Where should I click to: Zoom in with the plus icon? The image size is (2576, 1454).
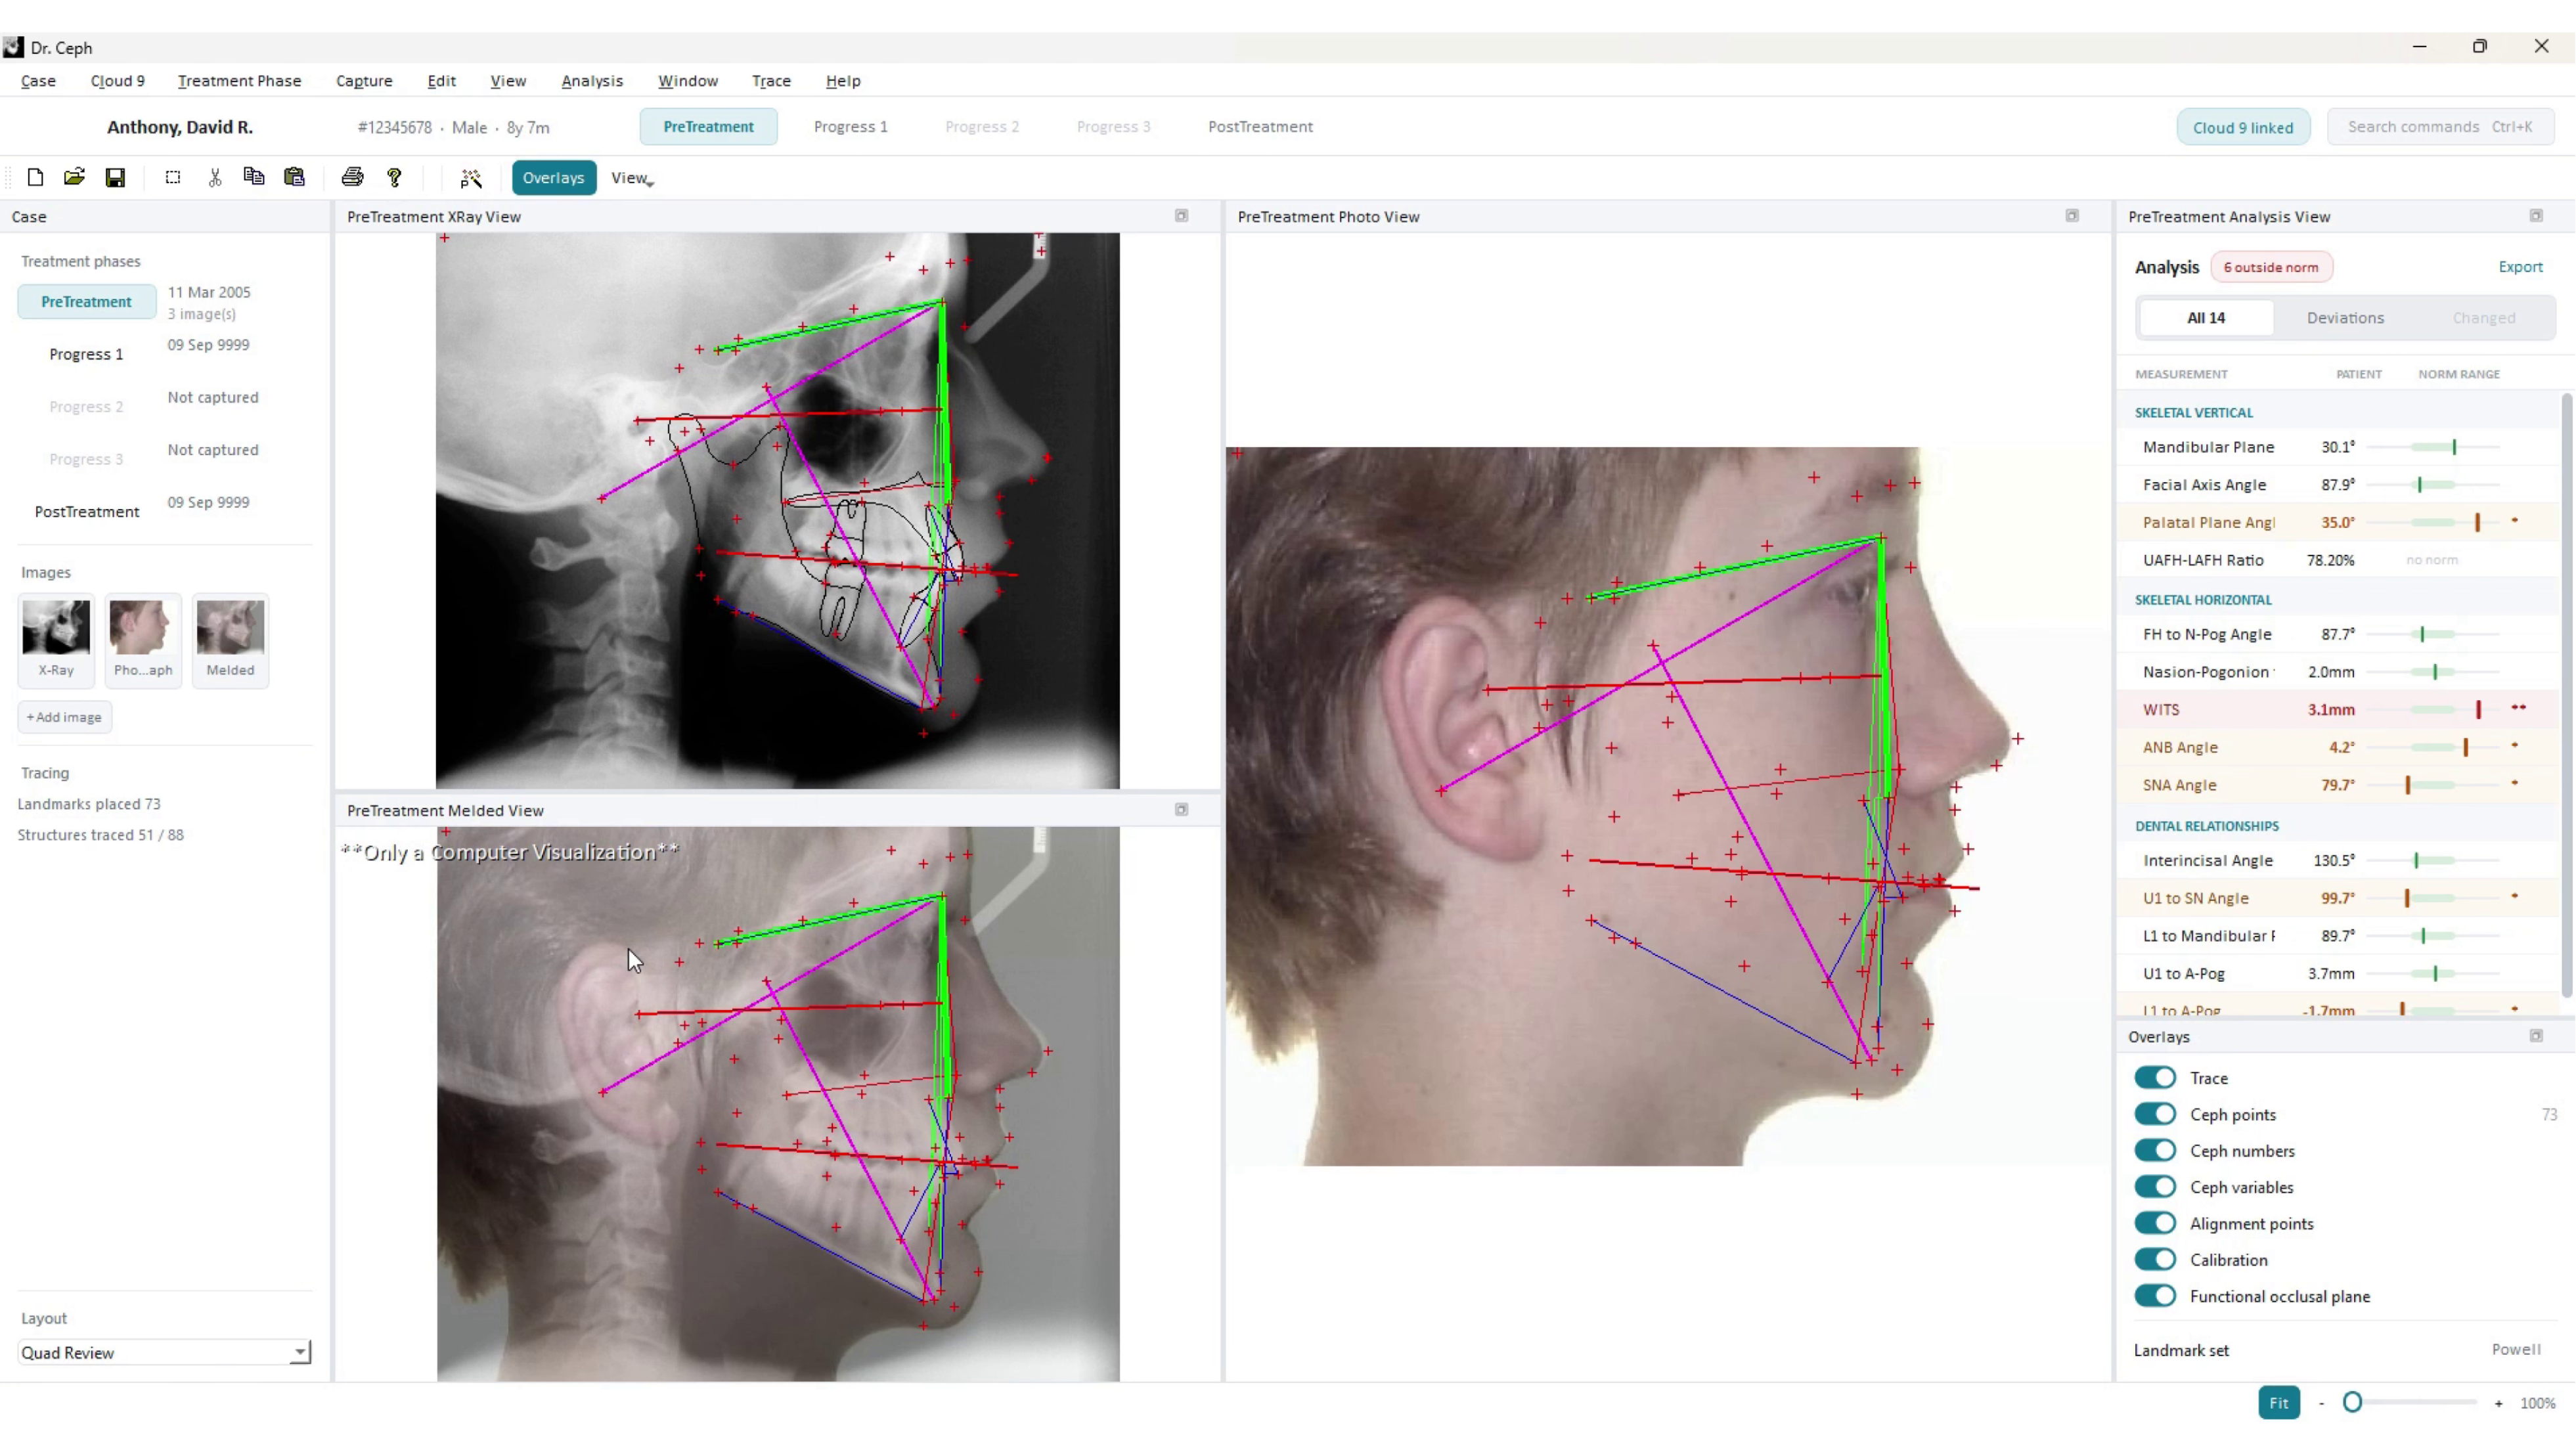(2499, 1403)
